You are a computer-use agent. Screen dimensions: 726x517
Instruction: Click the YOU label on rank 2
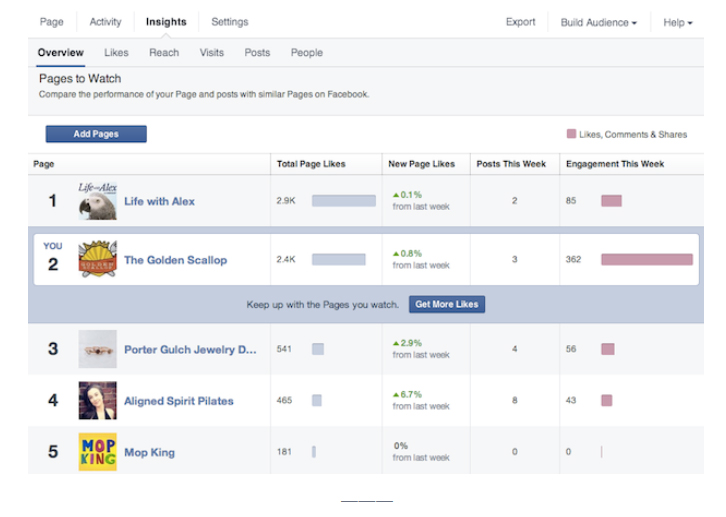tap(52, 246)
